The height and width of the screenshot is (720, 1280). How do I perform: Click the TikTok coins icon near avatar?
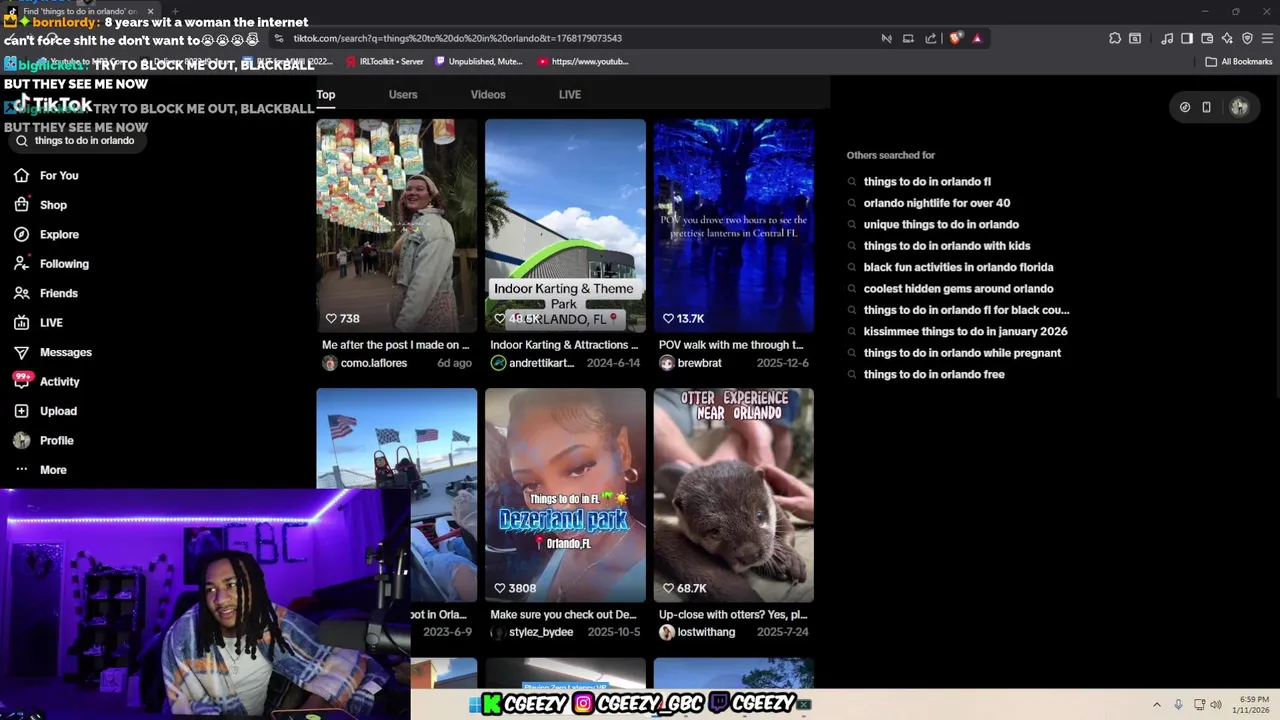(x=1185, y=107)
